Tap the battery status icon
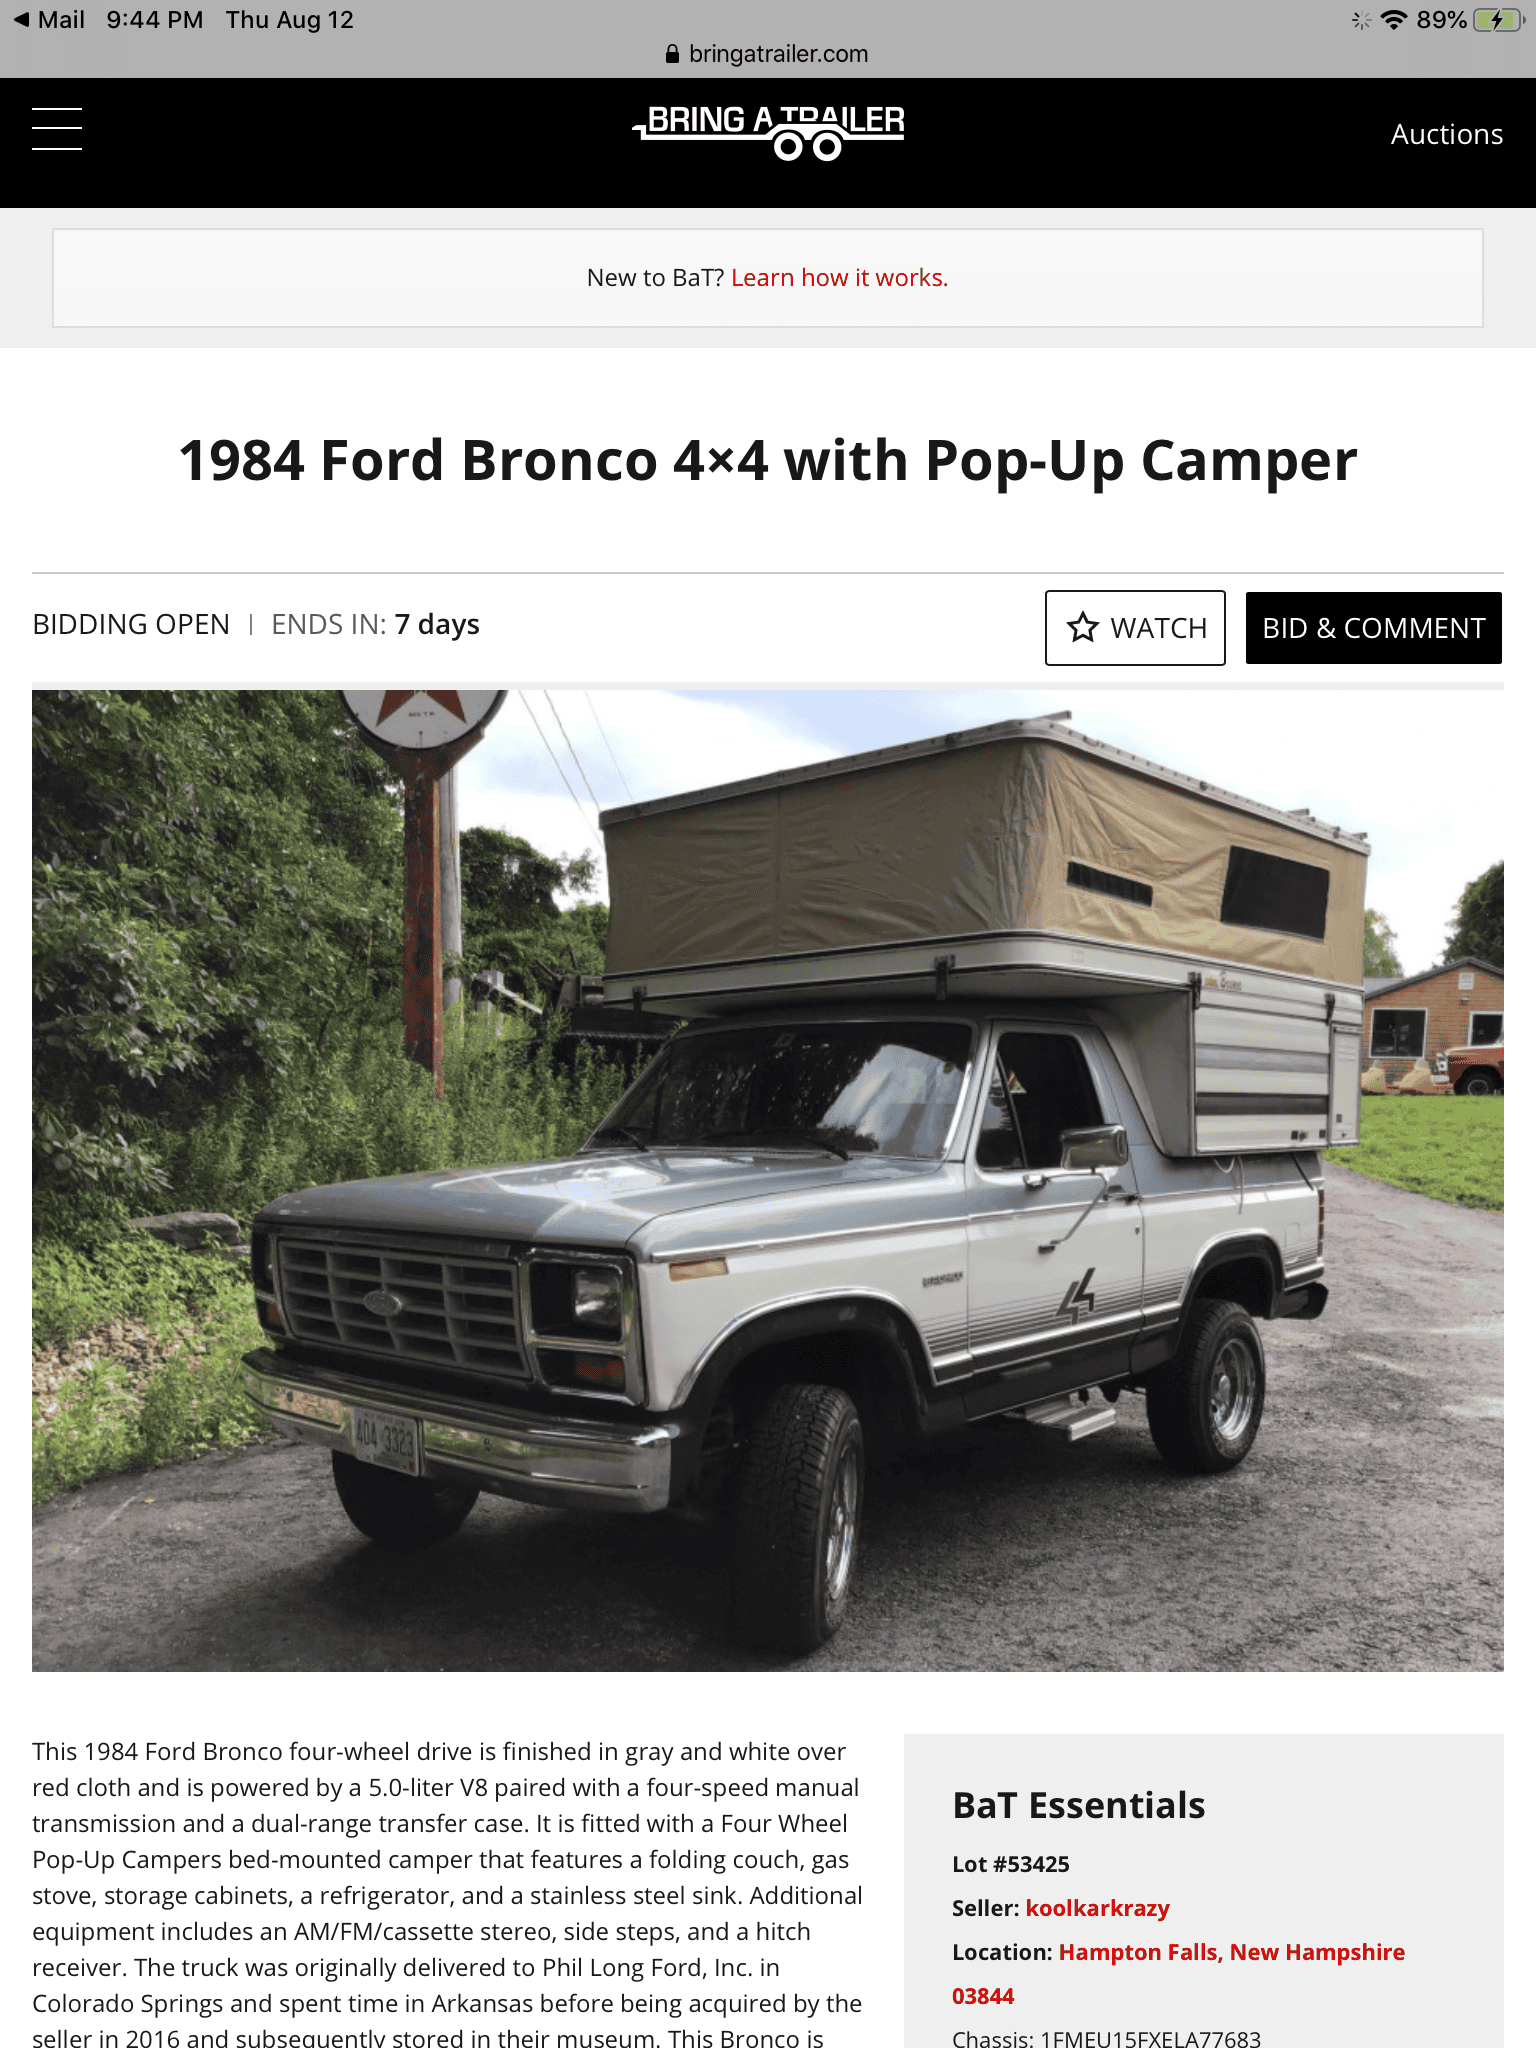The image size is (1536, 2048). tap(1498, 20)
